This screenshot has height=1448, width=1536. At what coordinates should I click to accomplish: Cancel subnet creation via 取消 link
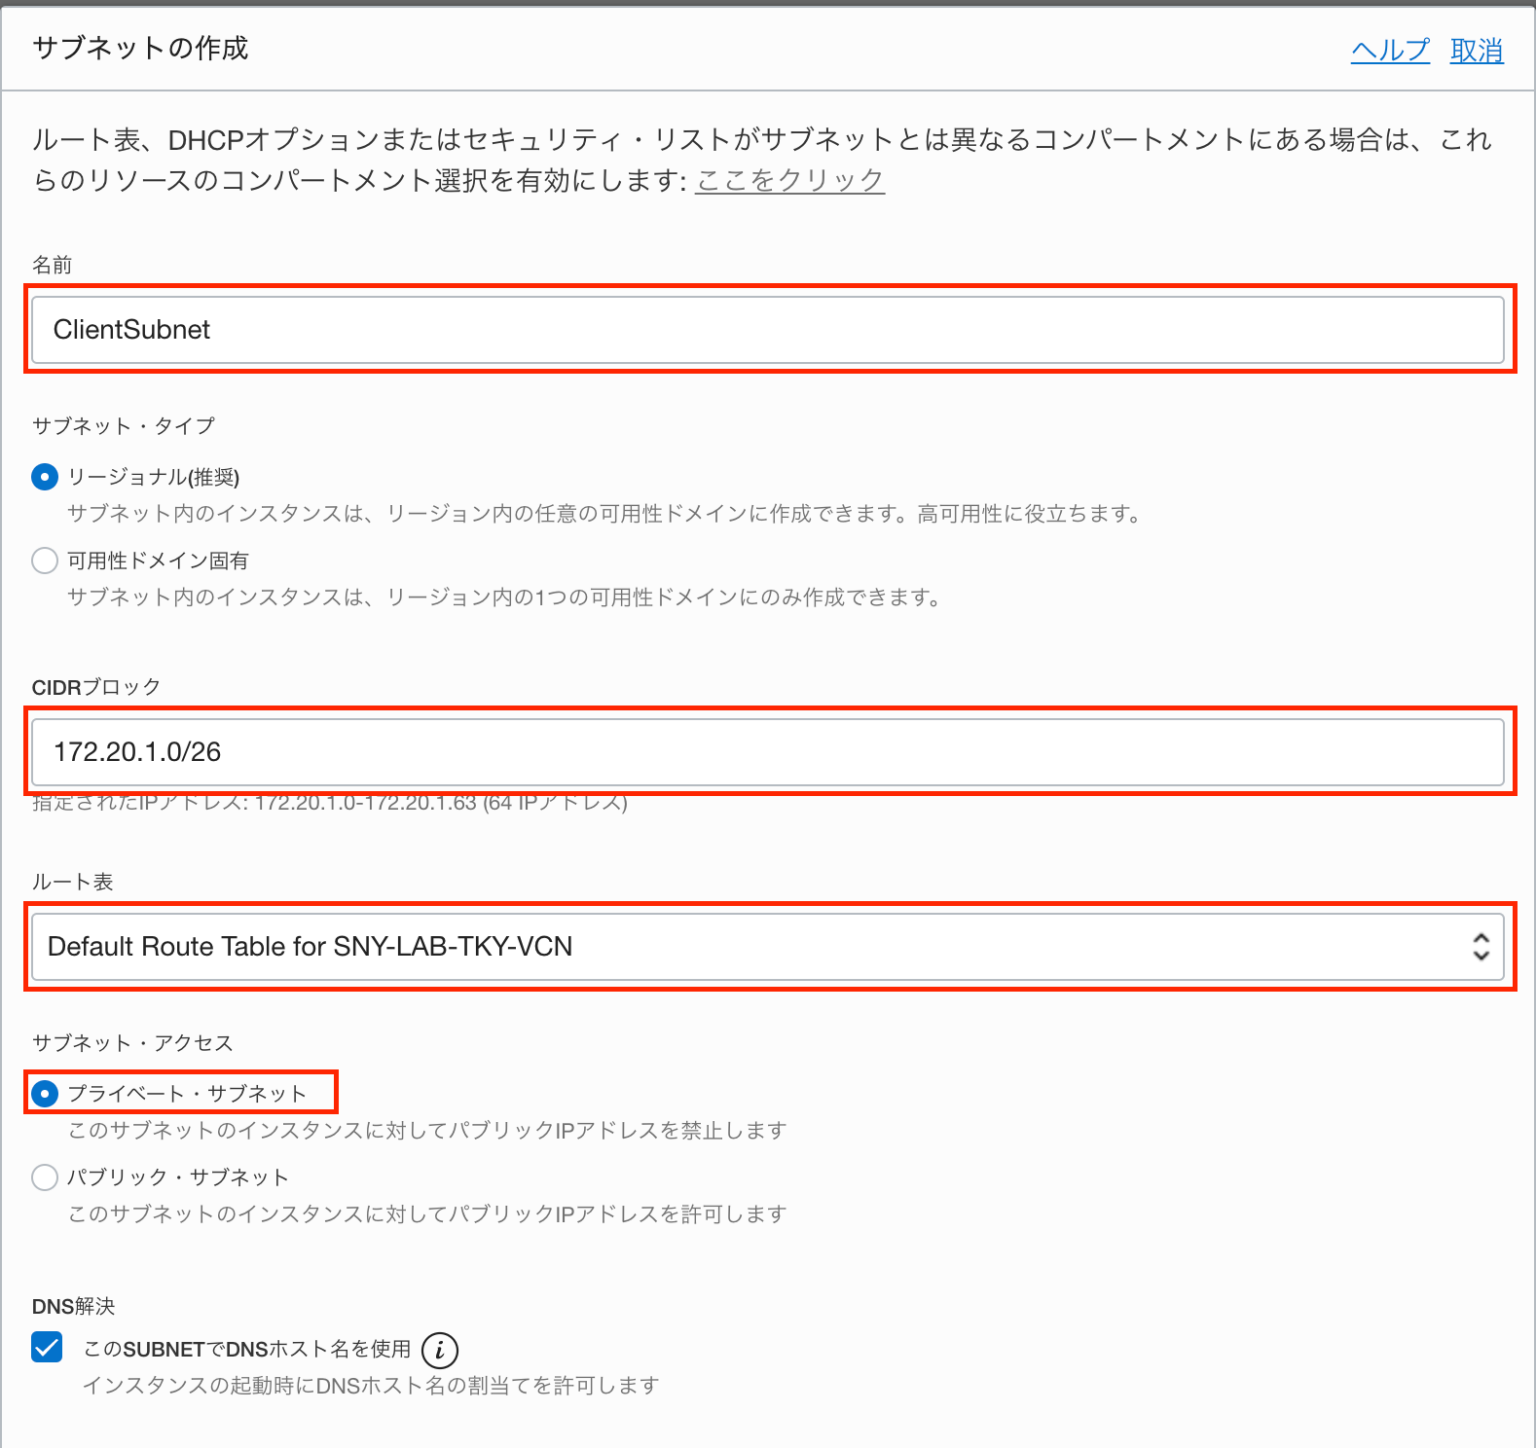click(1477, 50)
